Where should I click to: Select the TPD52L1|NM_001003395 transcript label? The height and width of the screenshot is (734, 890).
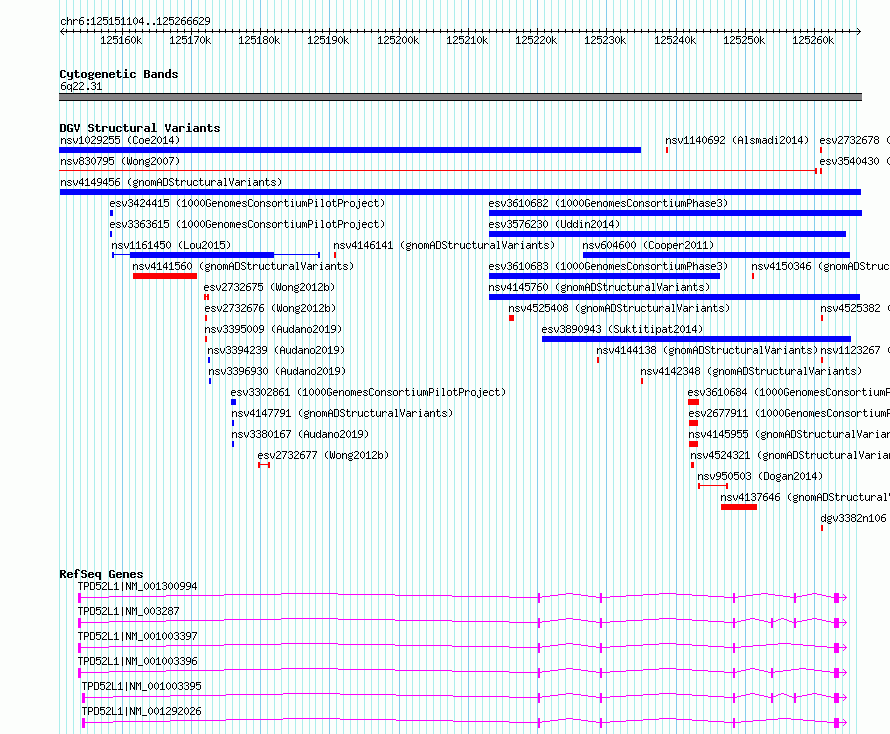pyautogui.click(x=141, y=686)
